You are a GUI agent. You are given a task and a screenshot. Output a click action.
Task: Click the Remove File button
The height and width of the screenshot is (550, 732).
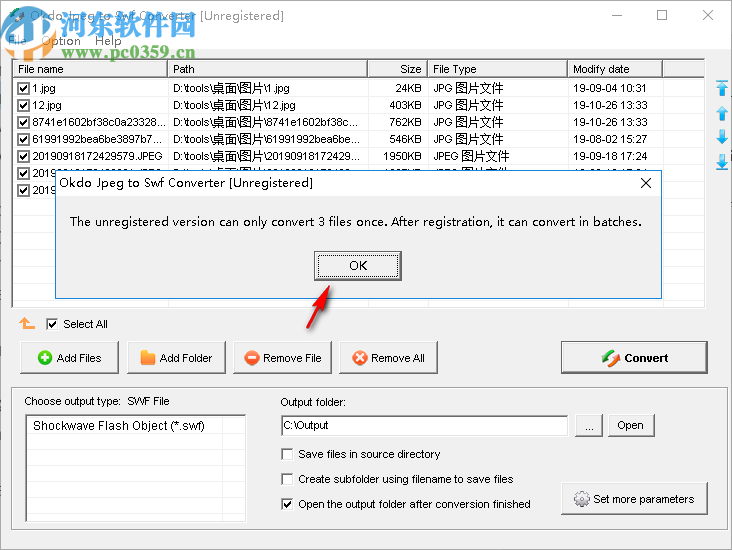pyautogui.click(x=282, y=358)
